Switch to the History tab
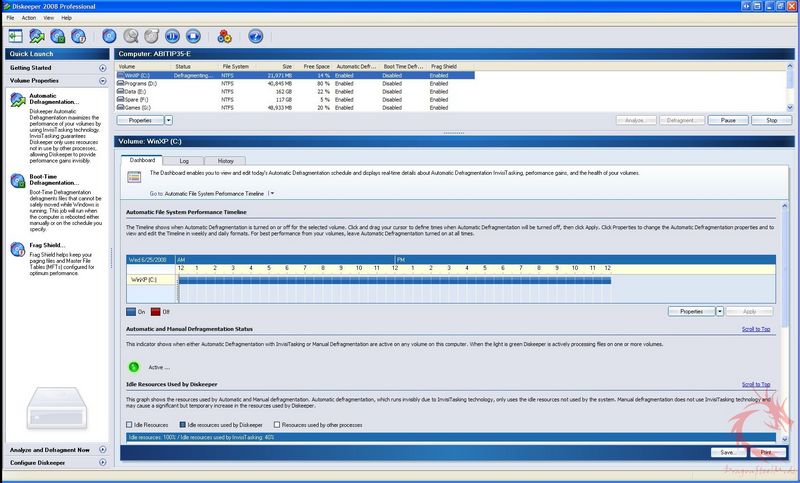The height and width of the screenshot is (483, 800). point(226,160)
